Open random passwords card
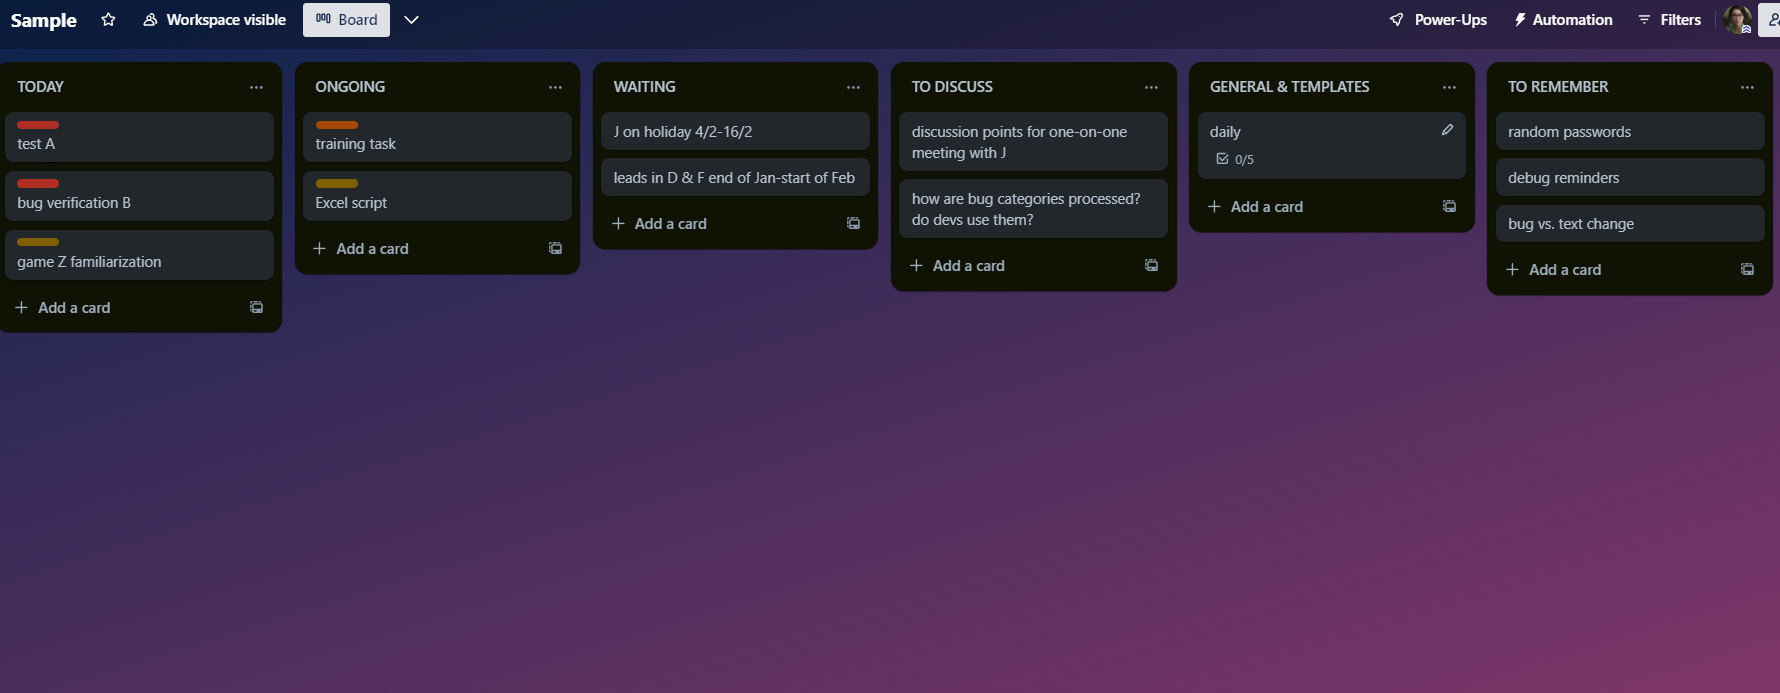 coord(1630,131)
